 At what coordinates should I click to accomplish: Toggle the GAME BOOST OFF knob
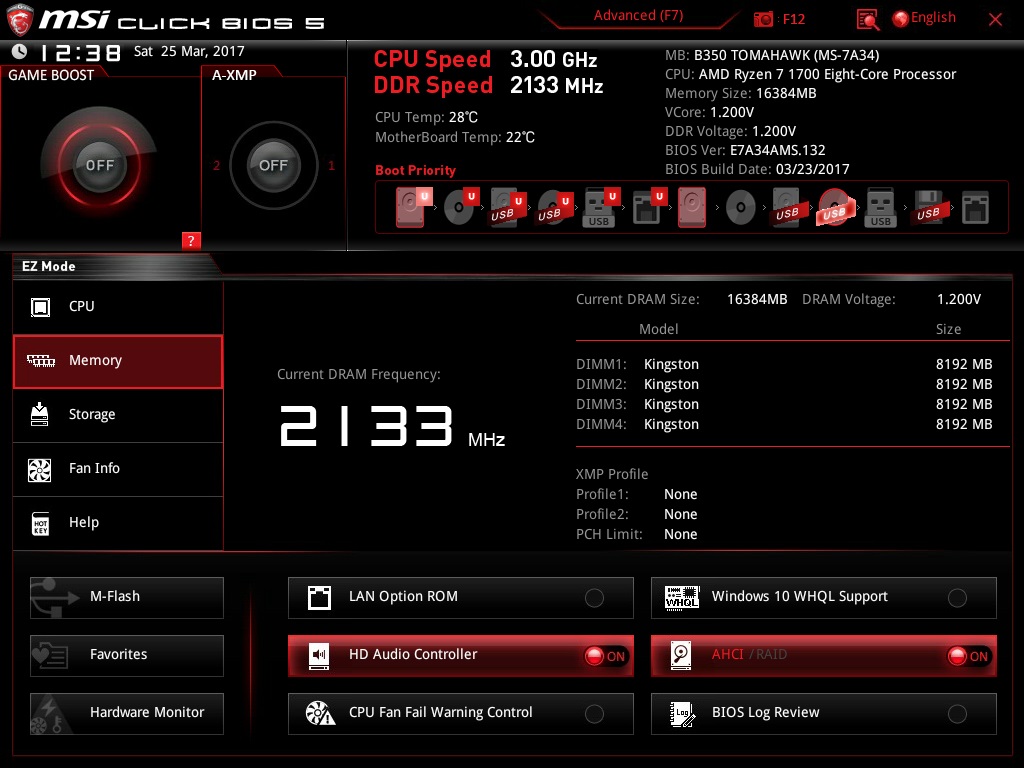tap(99, 165)
